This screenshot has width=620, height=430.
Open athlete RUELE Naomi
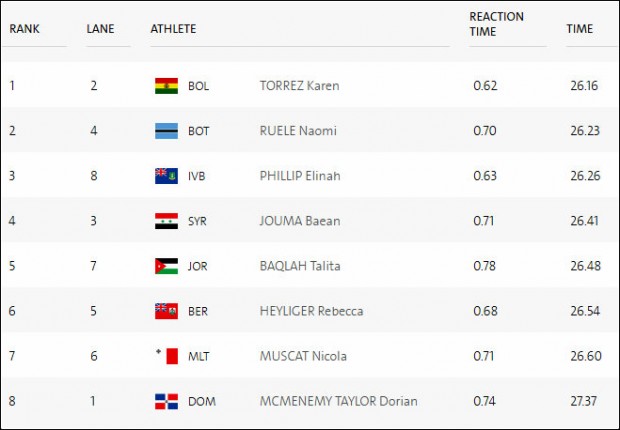(298, 131)
